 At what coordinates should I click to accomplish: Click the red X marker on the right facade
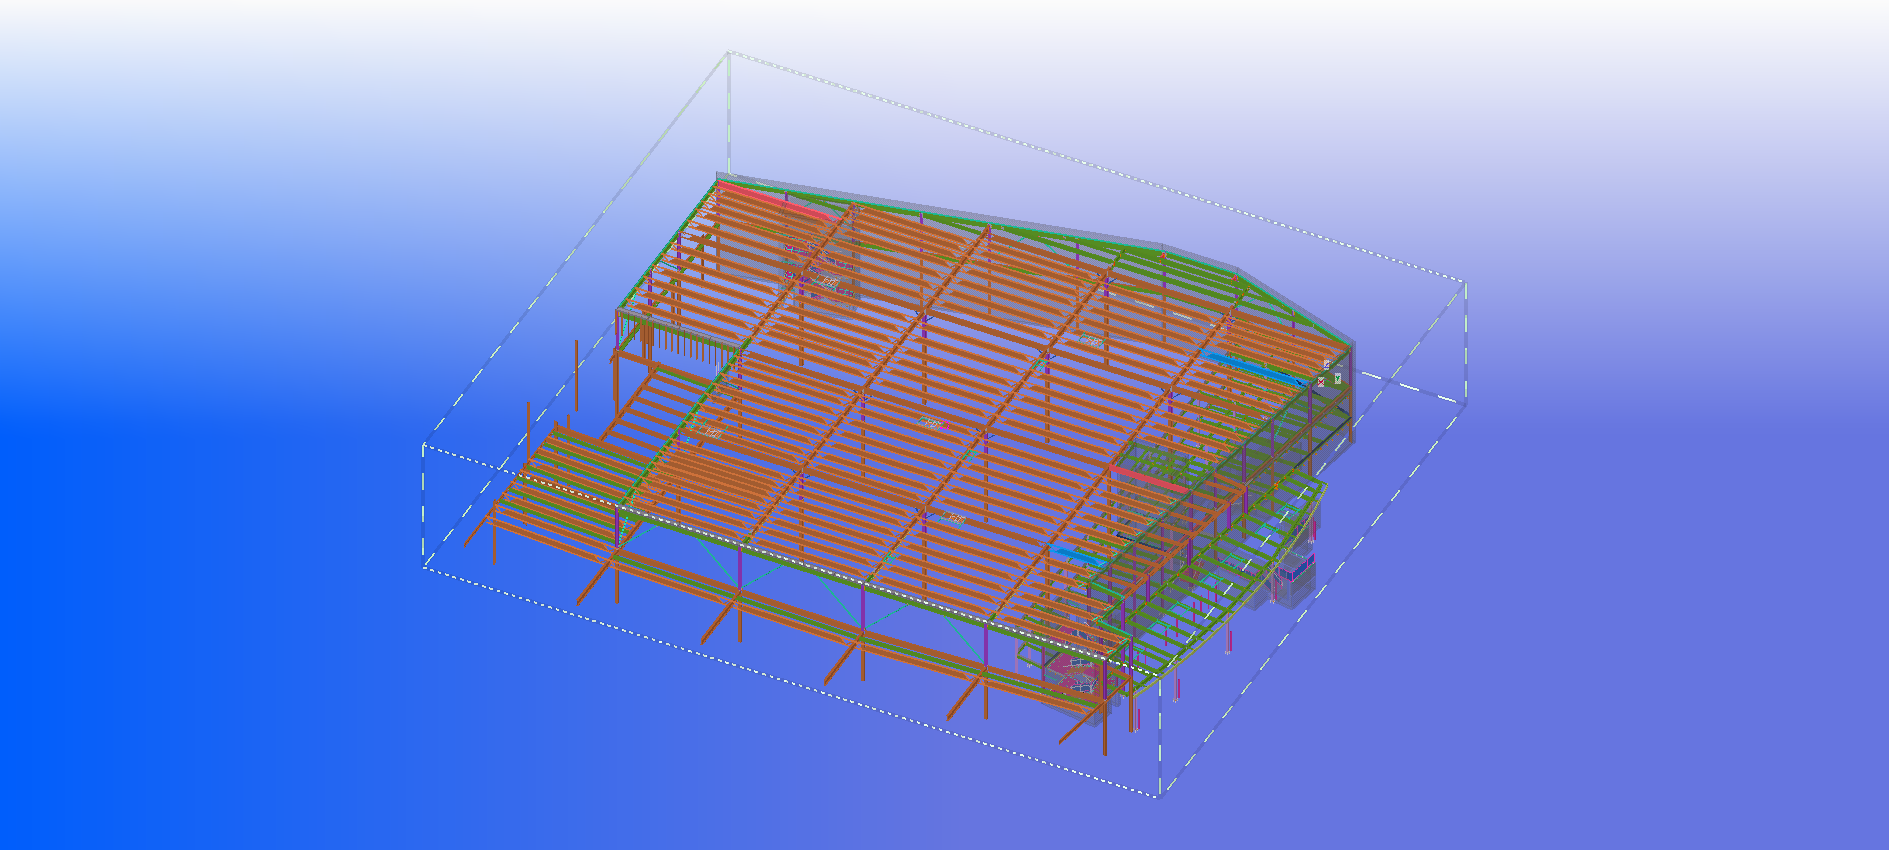[x=1321, y=382]
